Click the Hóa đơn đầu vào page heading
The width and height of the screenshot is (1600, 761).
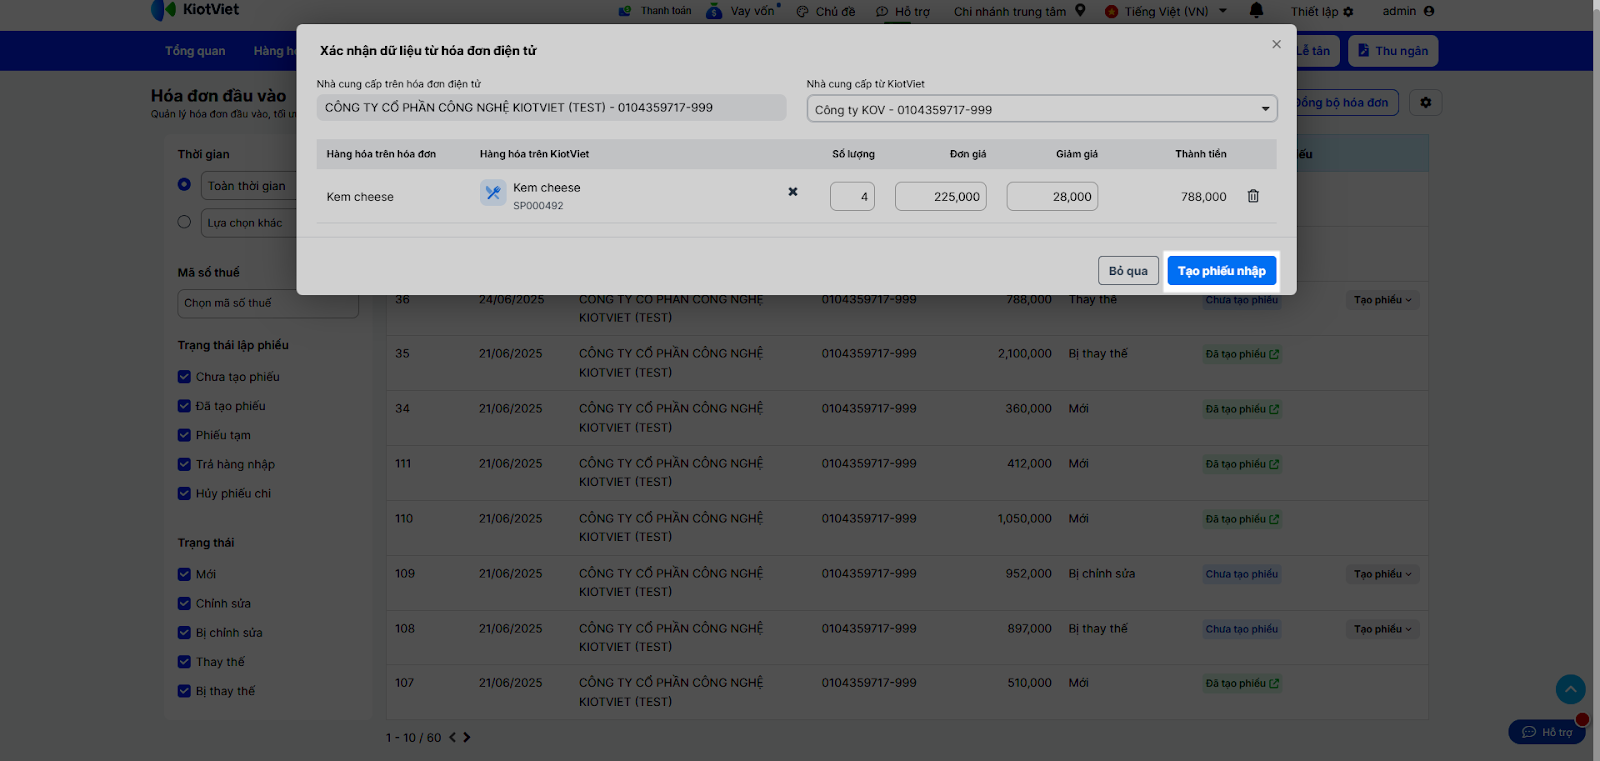(x=218, y=96)
